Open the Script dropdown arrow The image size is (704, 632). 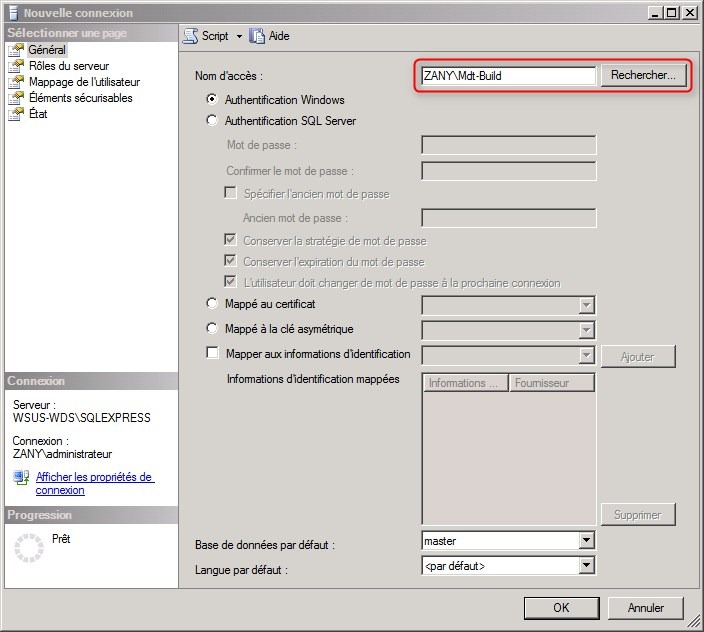coord(239,36)
